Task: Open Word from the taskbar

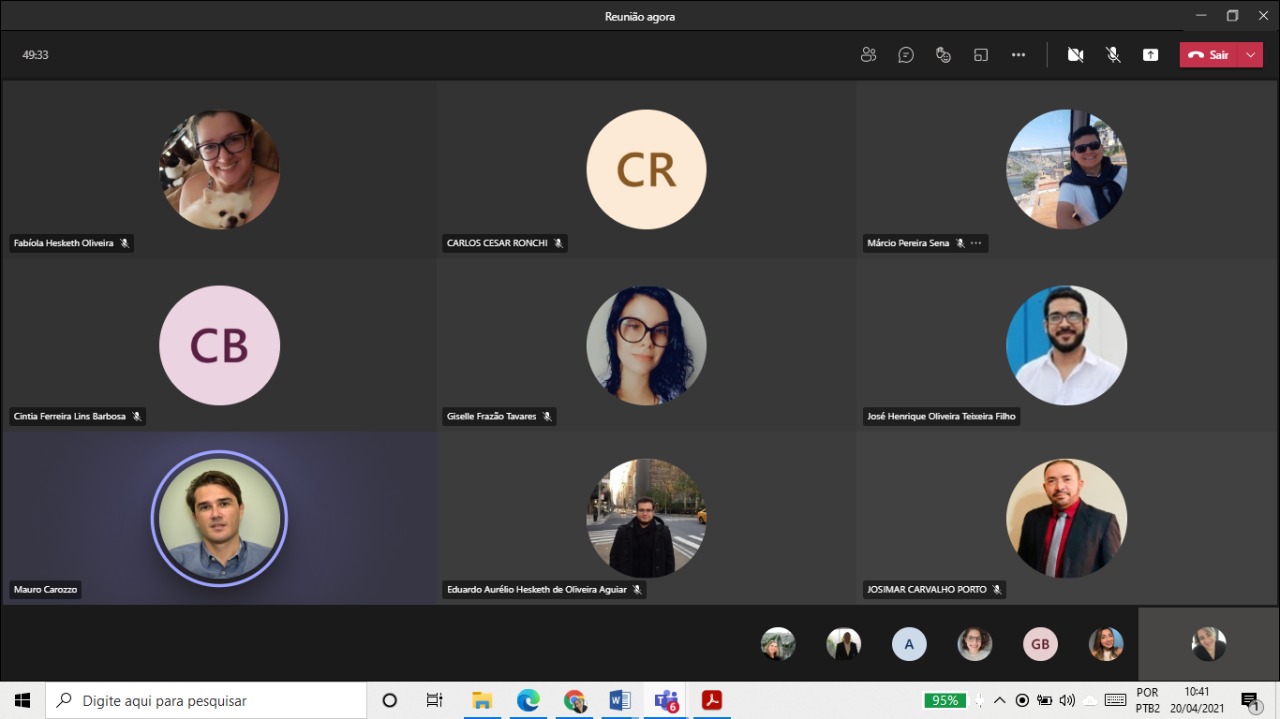Action: coord(619,700)
